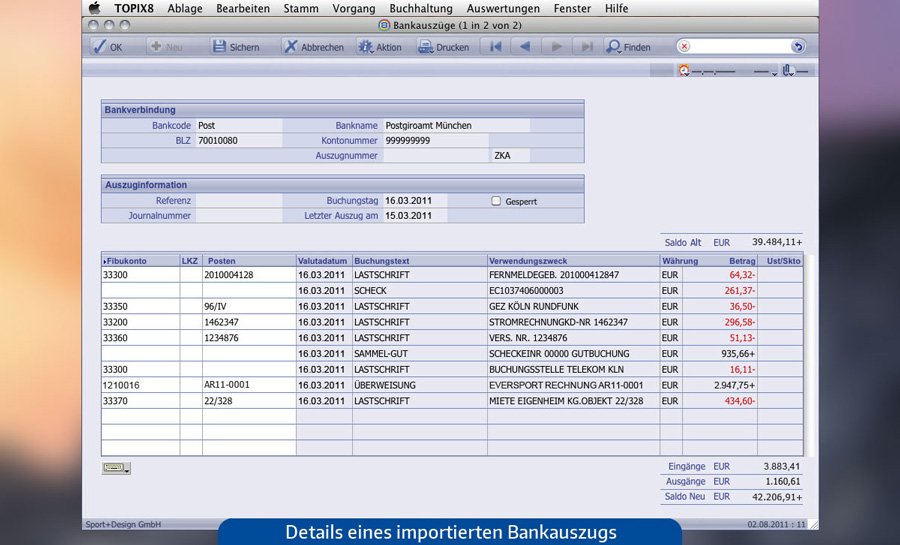Open the Vorgang menu
This screenshot has width=900, height=545.
pyautogui.click(x=354, y=8)
